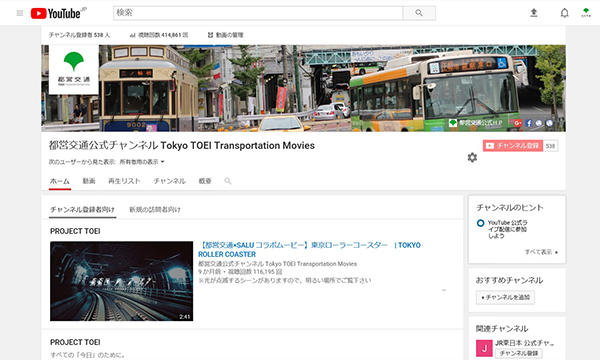Select the 新規の訪問者向け tab
The image size is (600, 360).
pos(155,209)
